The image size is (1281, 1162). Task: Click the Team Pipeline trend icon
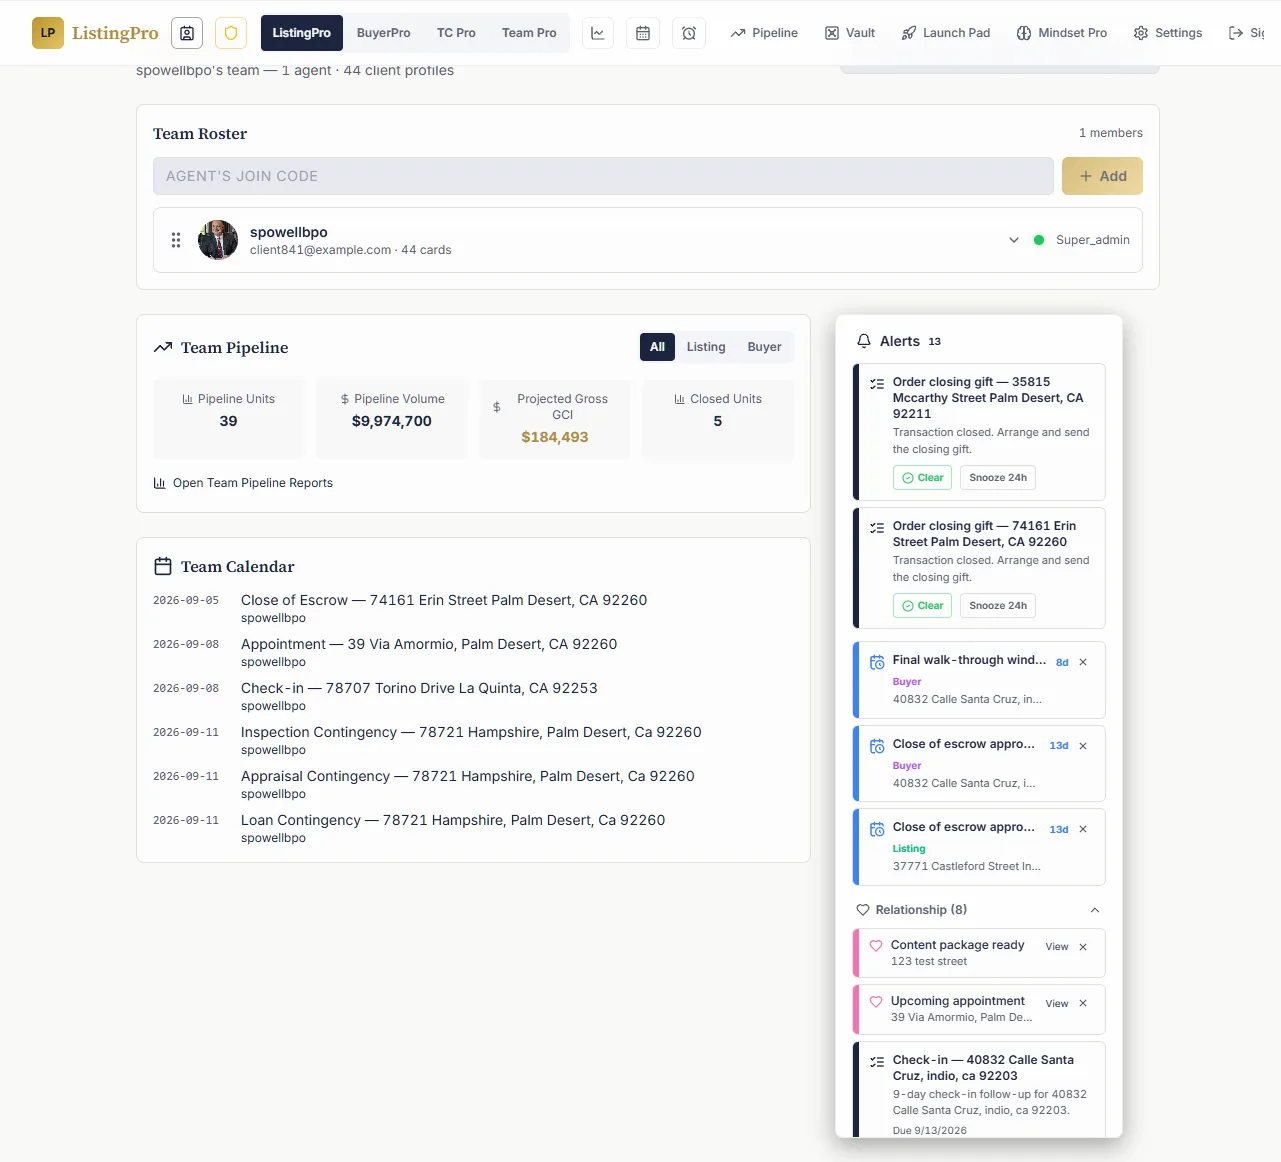coord(163,348)
